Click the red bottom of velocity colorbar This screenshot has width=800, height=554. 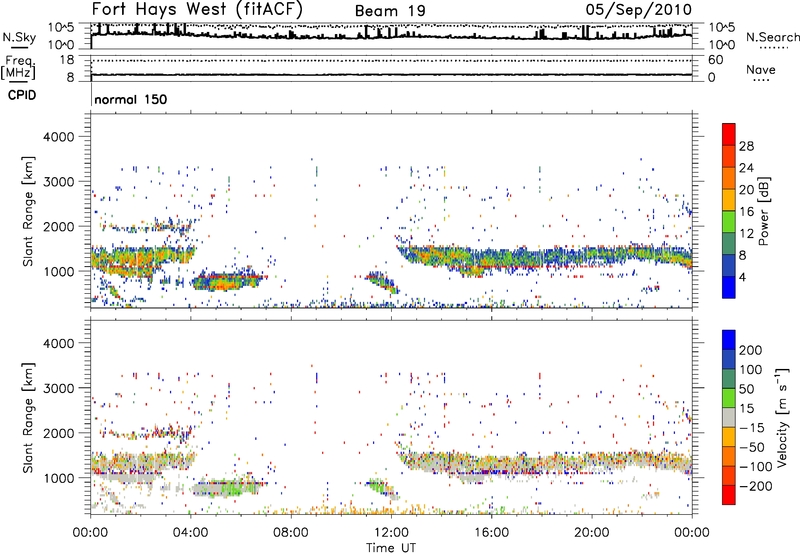pyautogui.click(x=729, y=495)
